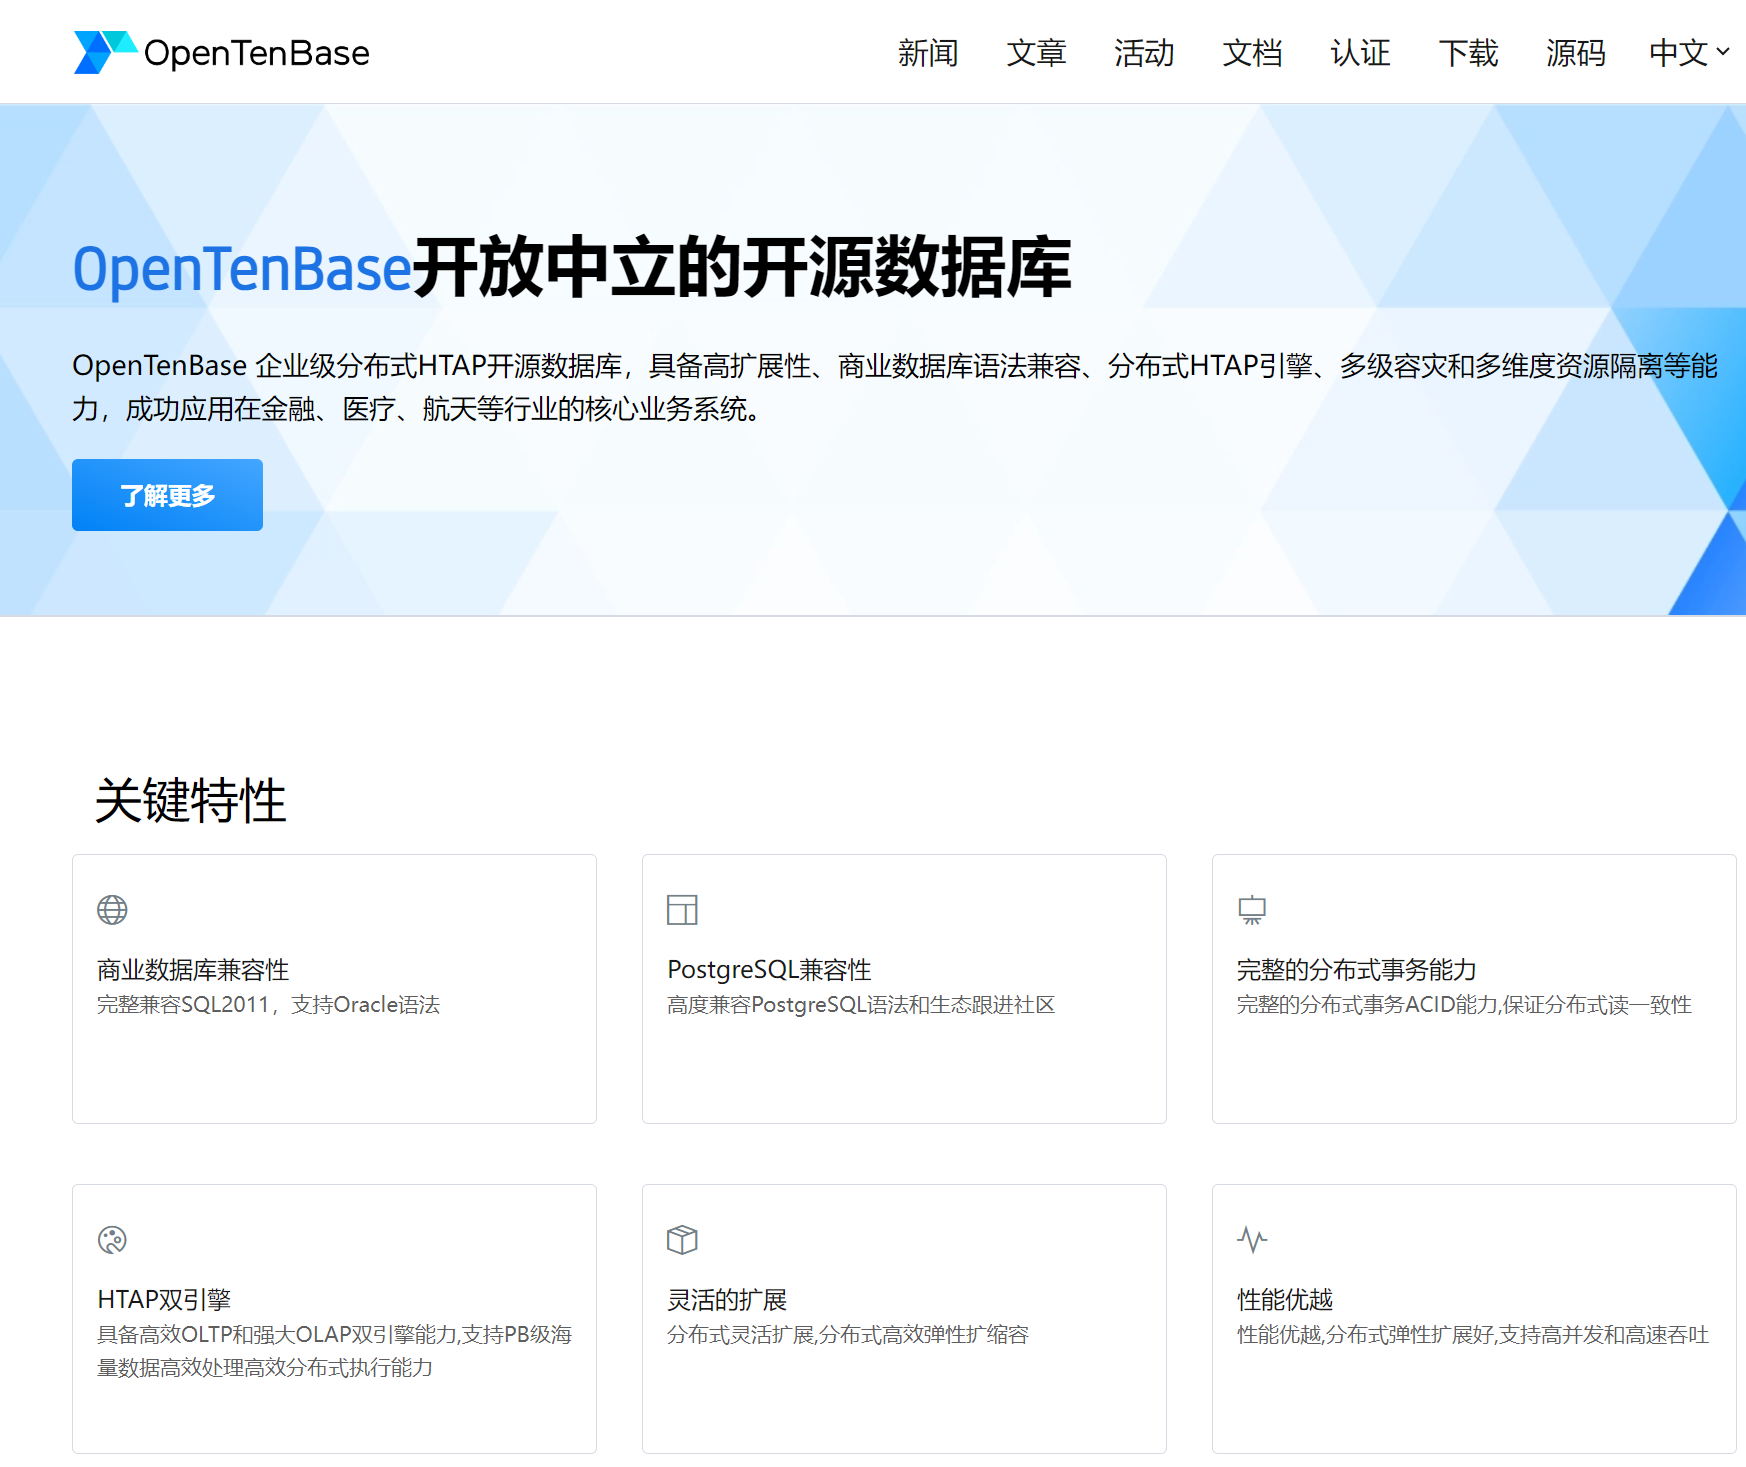Viewport: 1746px width, 1467px height.
Task: Click the presentation icon for 完整的分布式事务能力
Action: click(x=1252, y=910)
